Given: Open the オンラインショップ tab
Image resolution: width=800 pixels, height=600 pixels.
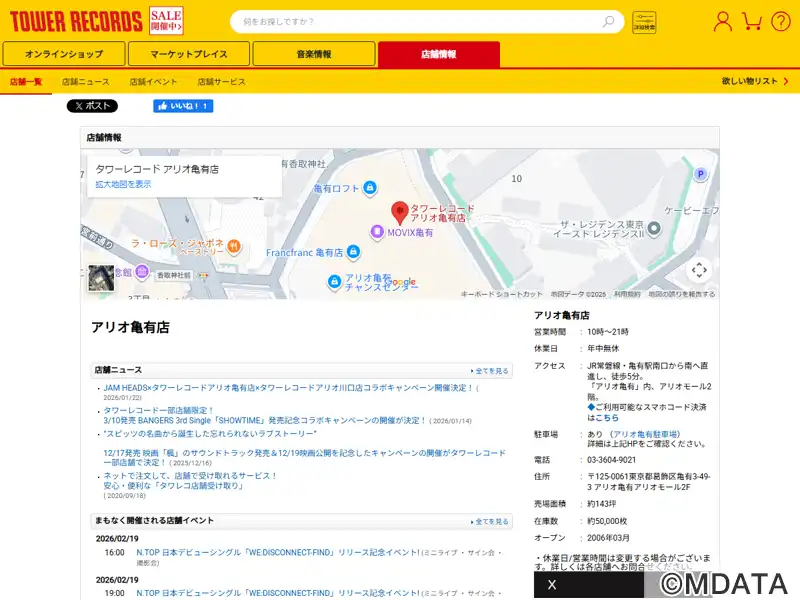Looking at the screenshot, I should (64, 54).
